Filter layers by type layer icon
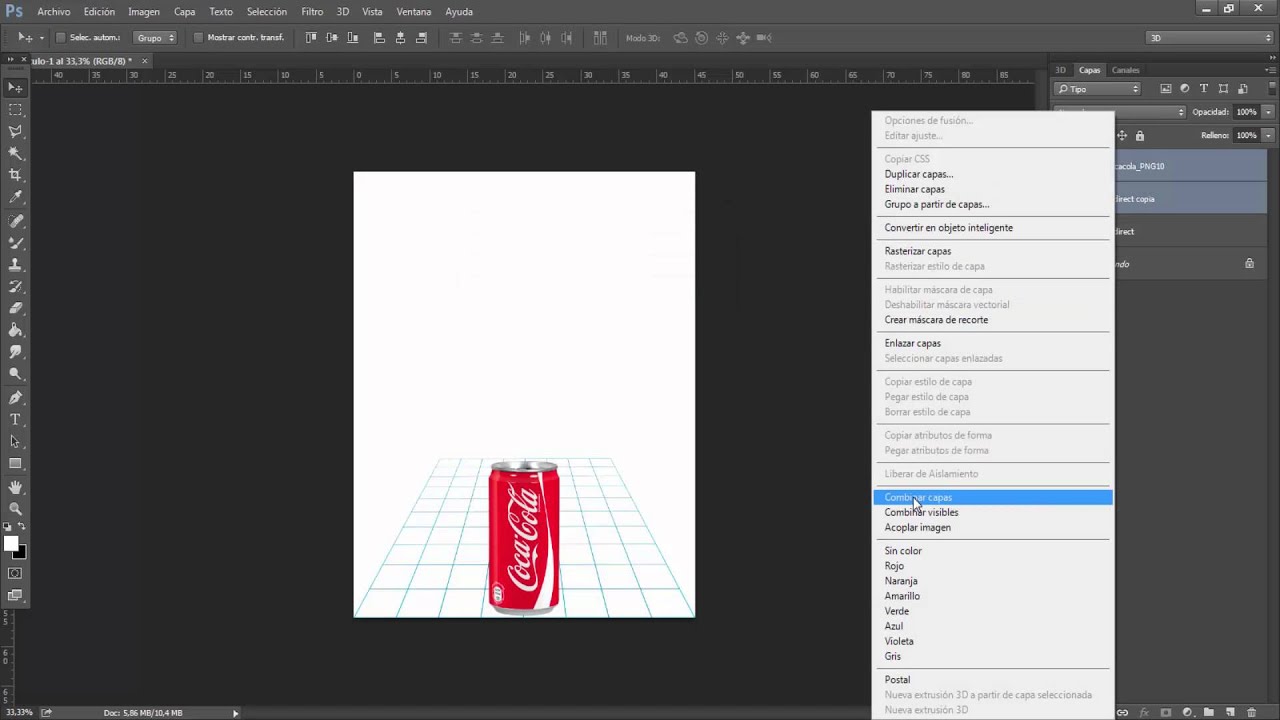This screenshot has height=720, width=1280. click(x=1204, y=89)
